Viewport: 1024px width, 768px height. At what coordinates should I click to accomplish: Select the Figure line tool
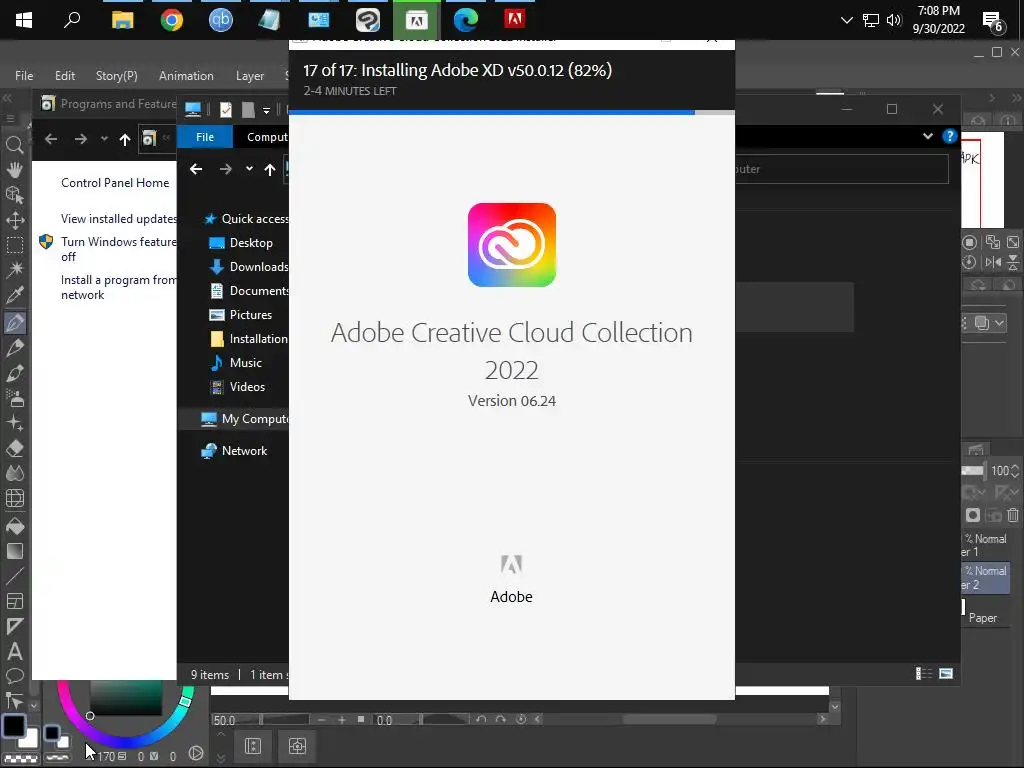tap(14, 576)
